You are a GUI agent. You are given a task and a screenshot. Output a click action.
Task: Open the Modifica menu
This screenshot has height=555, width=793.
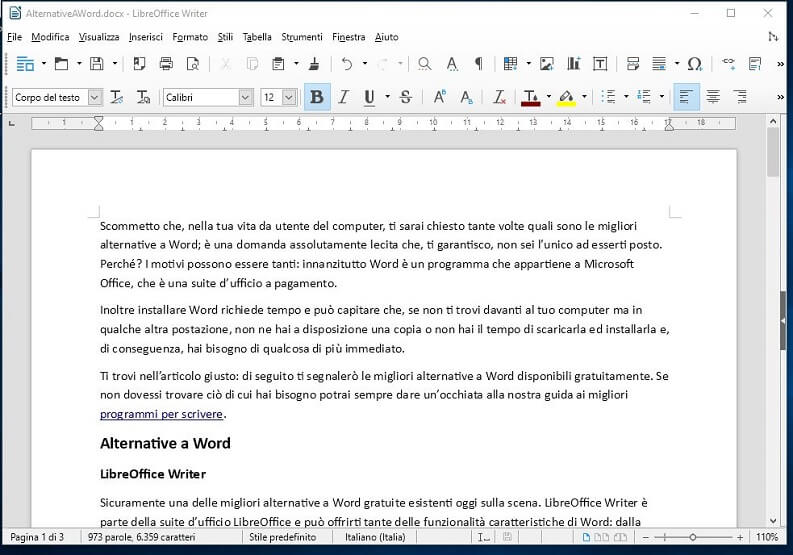(x=50, y=37)
